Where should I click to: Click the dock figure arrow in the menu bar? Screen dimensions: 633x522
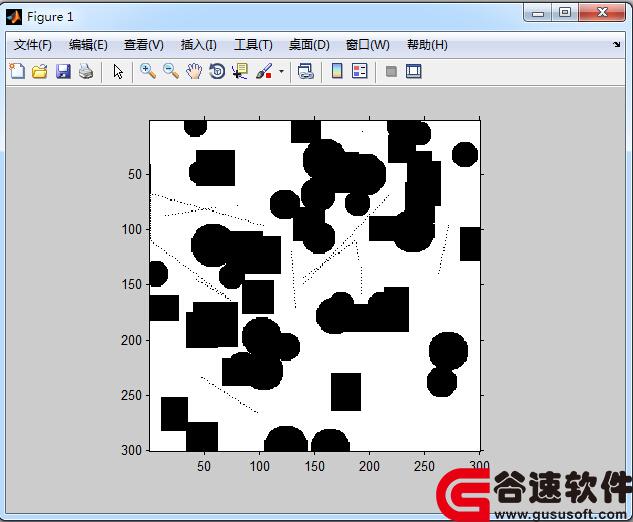click(616, 44)
